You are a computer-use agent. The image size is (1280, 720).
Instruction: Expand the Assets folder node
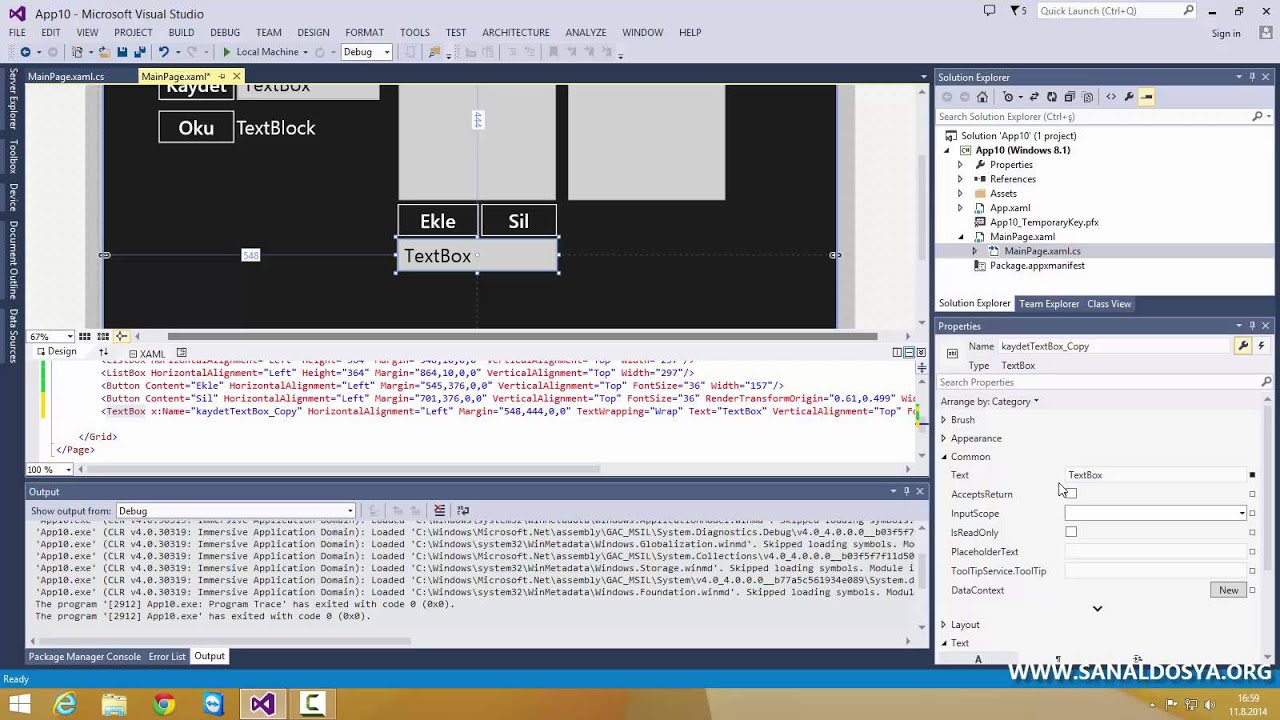[x=960, y=194]
